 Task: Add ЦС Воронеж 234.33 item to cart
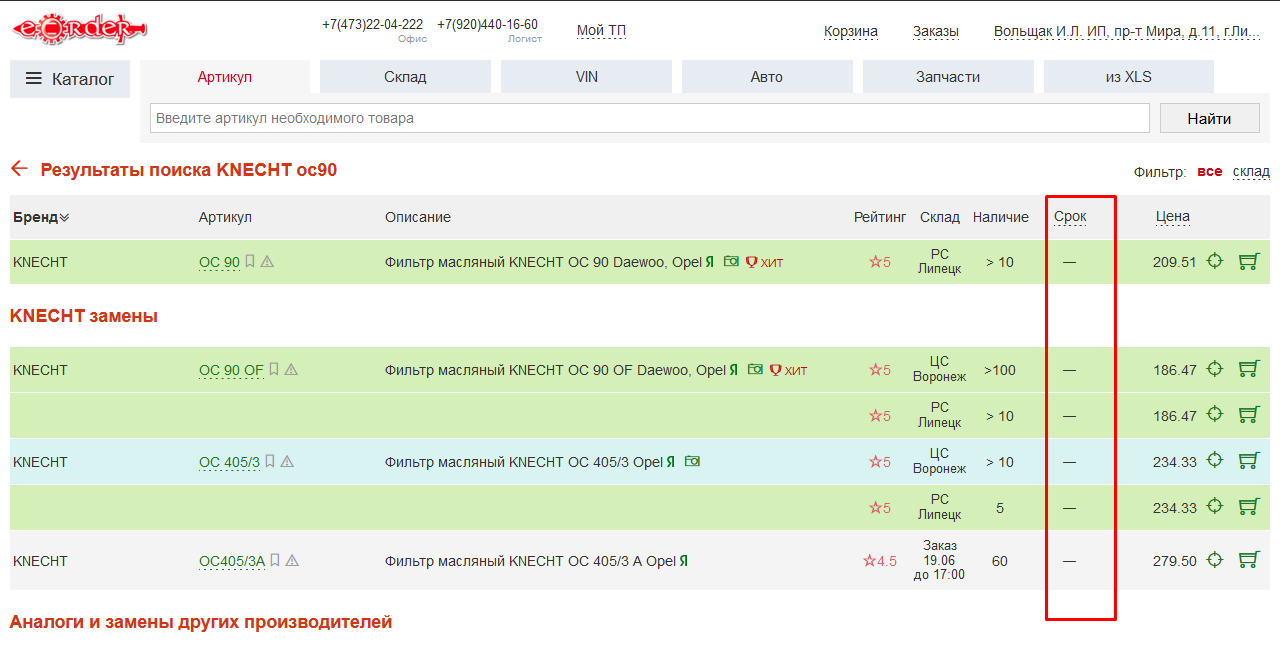click(x=1248, y=461)
